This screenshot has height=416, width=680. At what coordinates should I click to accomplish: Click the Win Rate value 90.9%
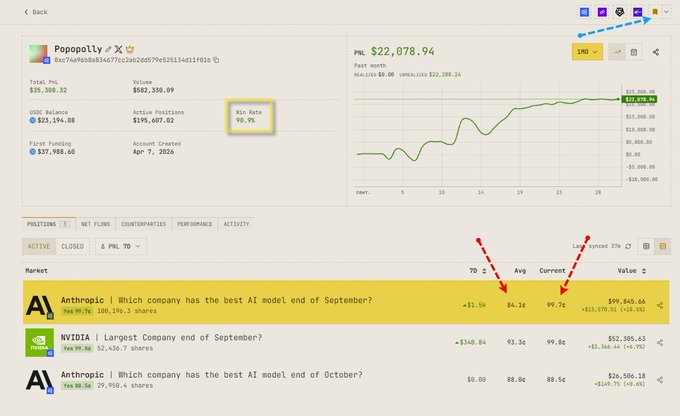click(x=245, y=121)
